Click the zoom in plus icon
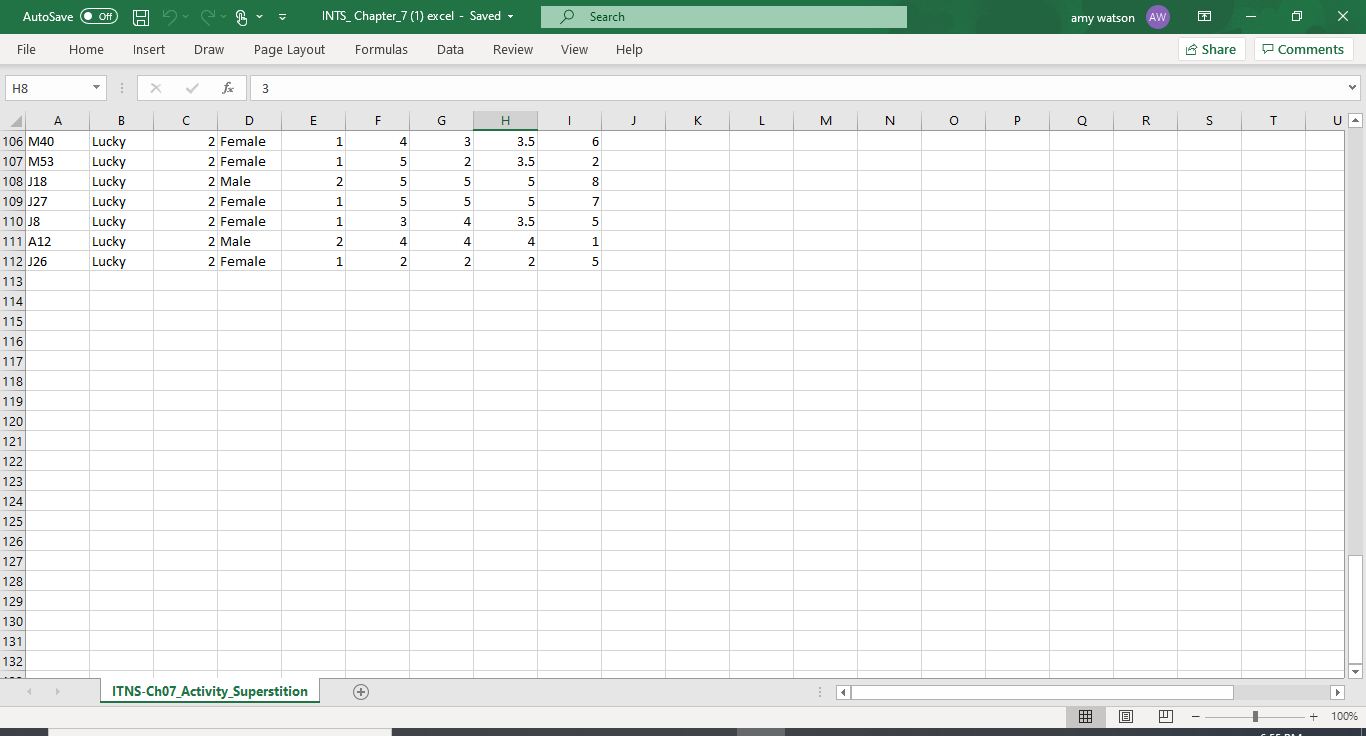1366x736 pixels. (x=1314, y=717)
